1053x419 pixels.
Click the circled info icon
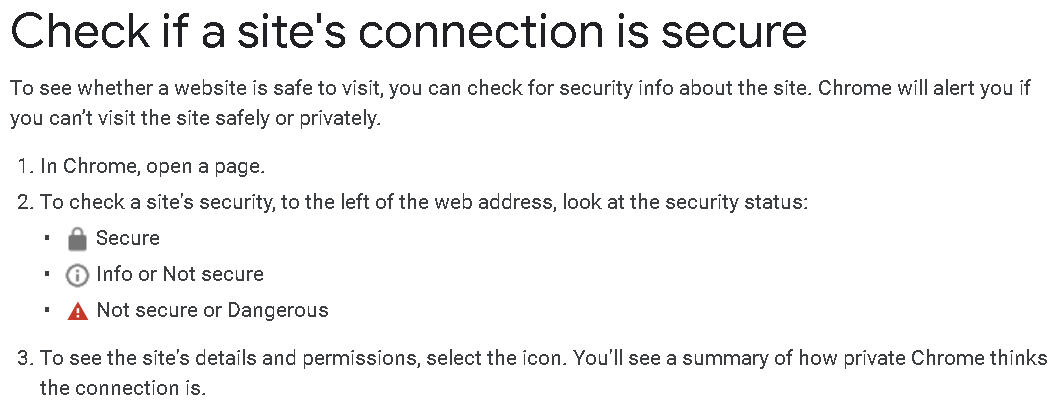pos(77,275)
